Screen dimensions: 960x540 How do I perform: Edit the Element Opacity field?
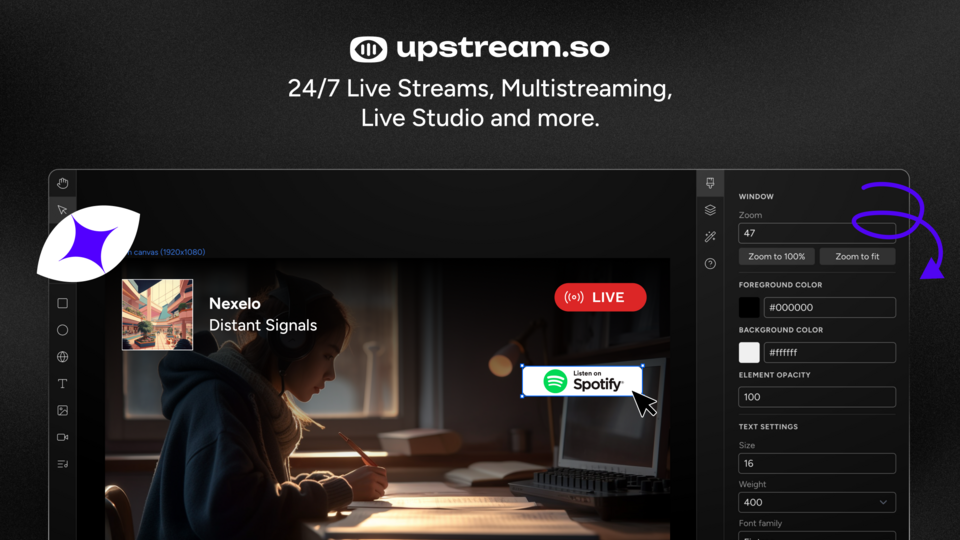[817, 397]
